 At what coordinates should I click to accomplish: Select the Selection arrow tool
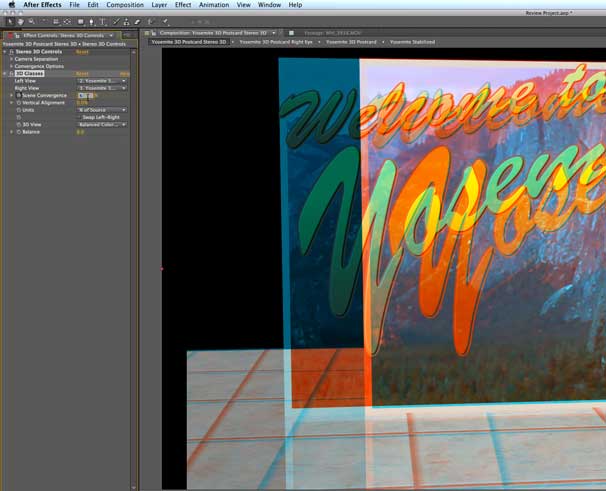click(x=10, y=22)
